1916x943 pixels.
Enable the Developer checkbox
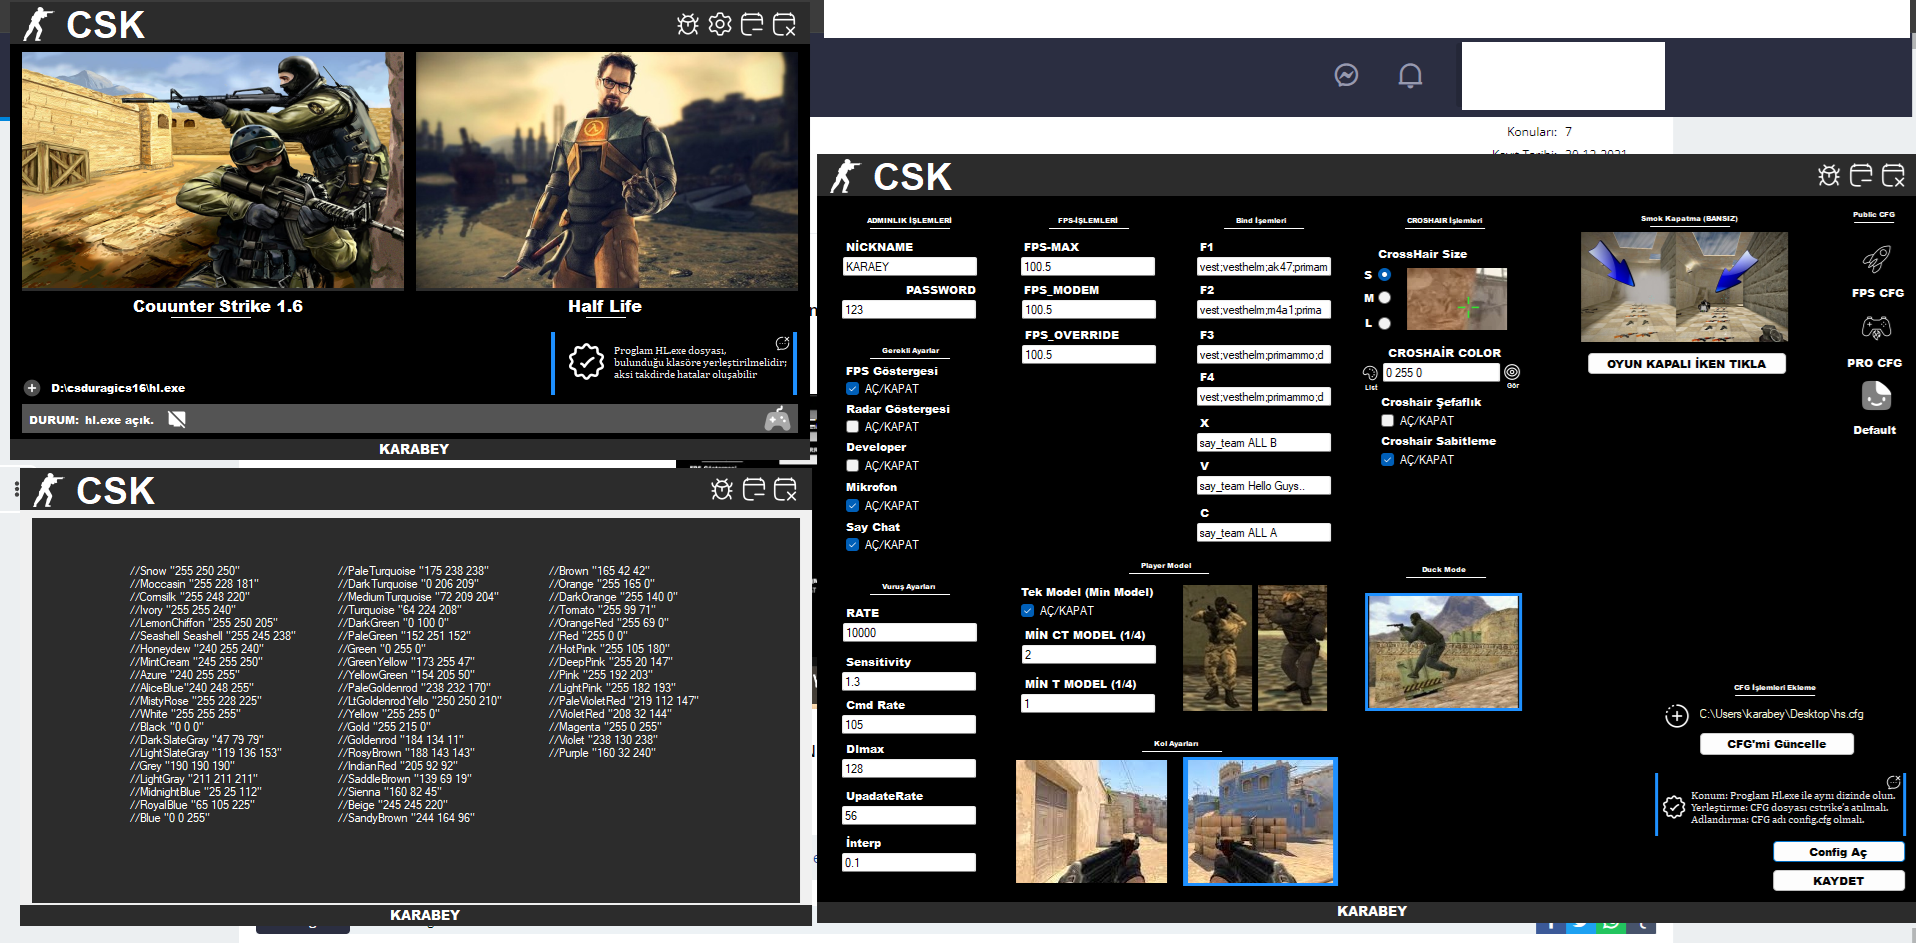tap(853, 466)
